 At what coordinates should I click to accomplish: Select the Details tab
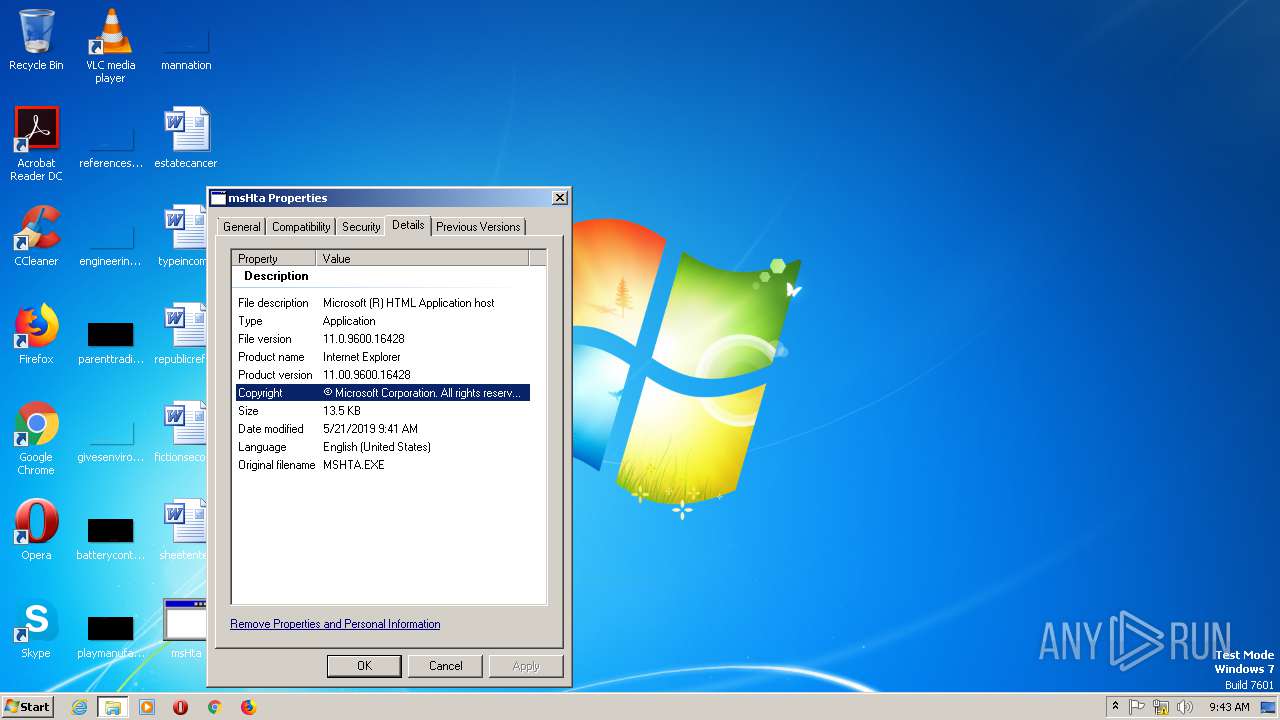[408, 225]
